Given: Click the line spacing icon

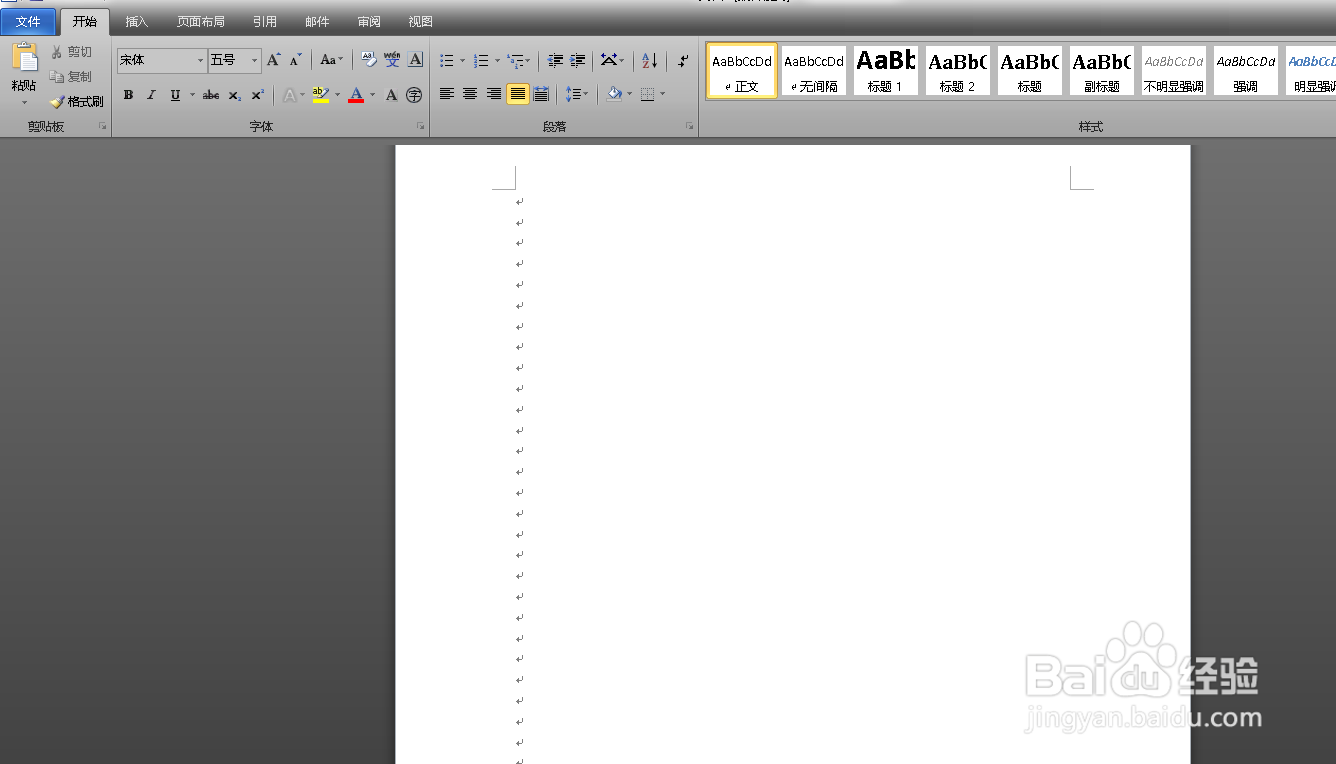Looking at the screenshot, I should coord(573,94).
